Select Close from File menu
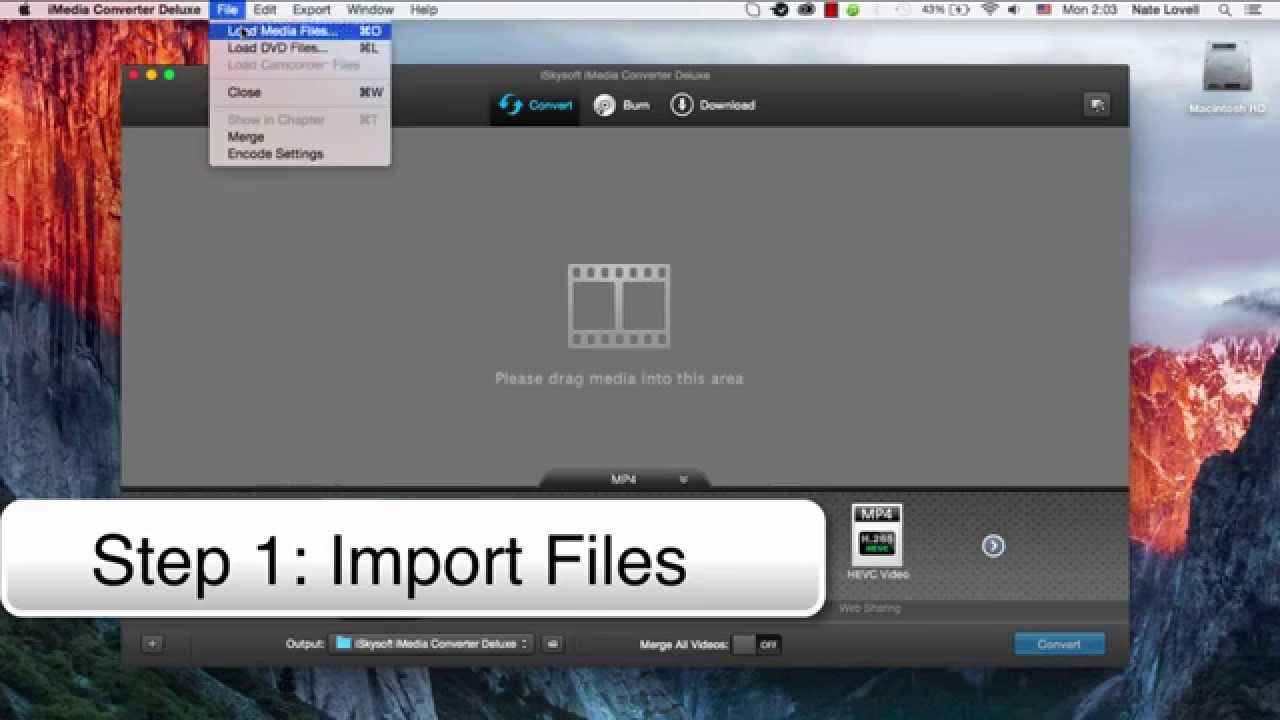1280x720 pixels. [x=300, y=92]
